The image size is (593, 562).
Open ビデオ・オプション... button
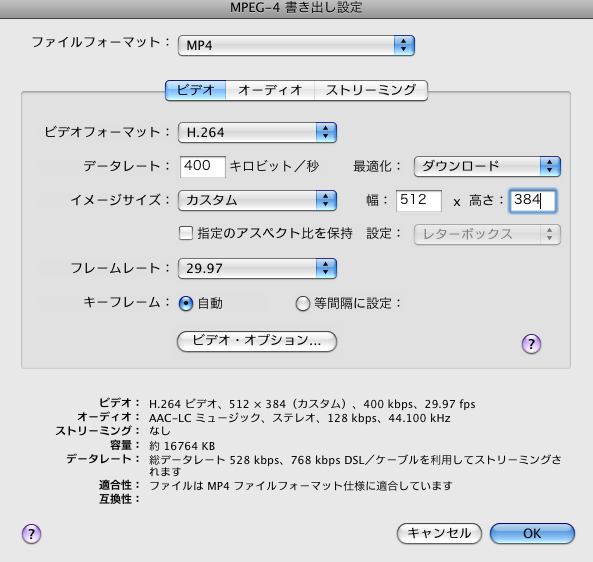pos(257,341)
